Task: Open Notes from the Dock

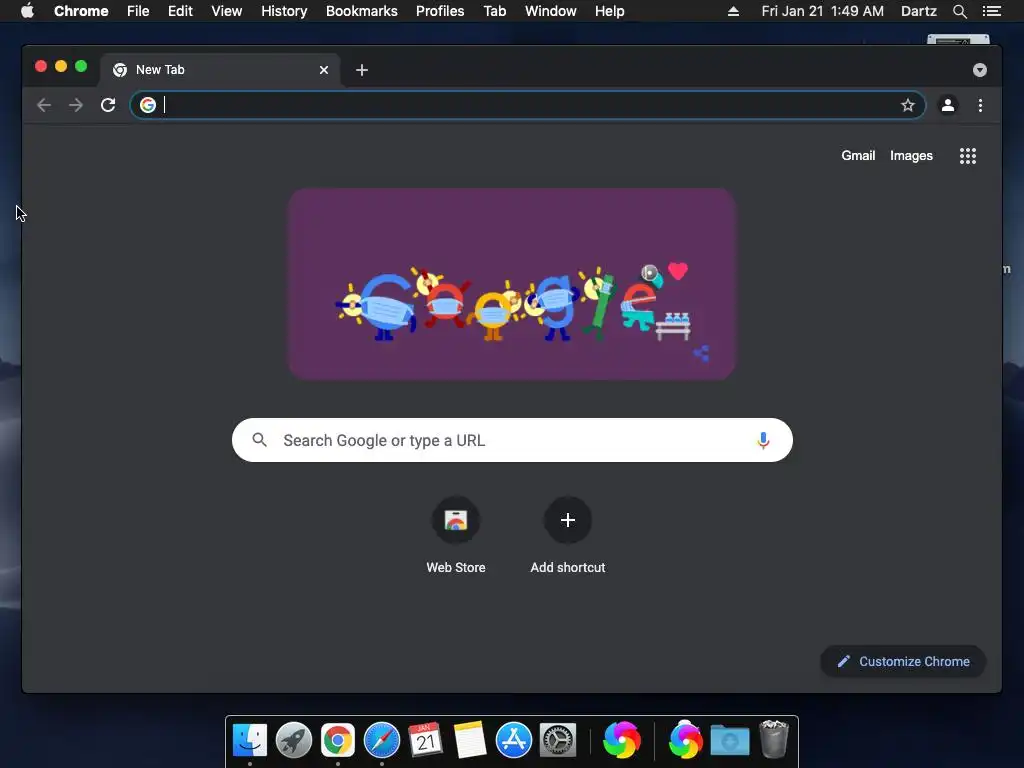Action: click(470, 740)
